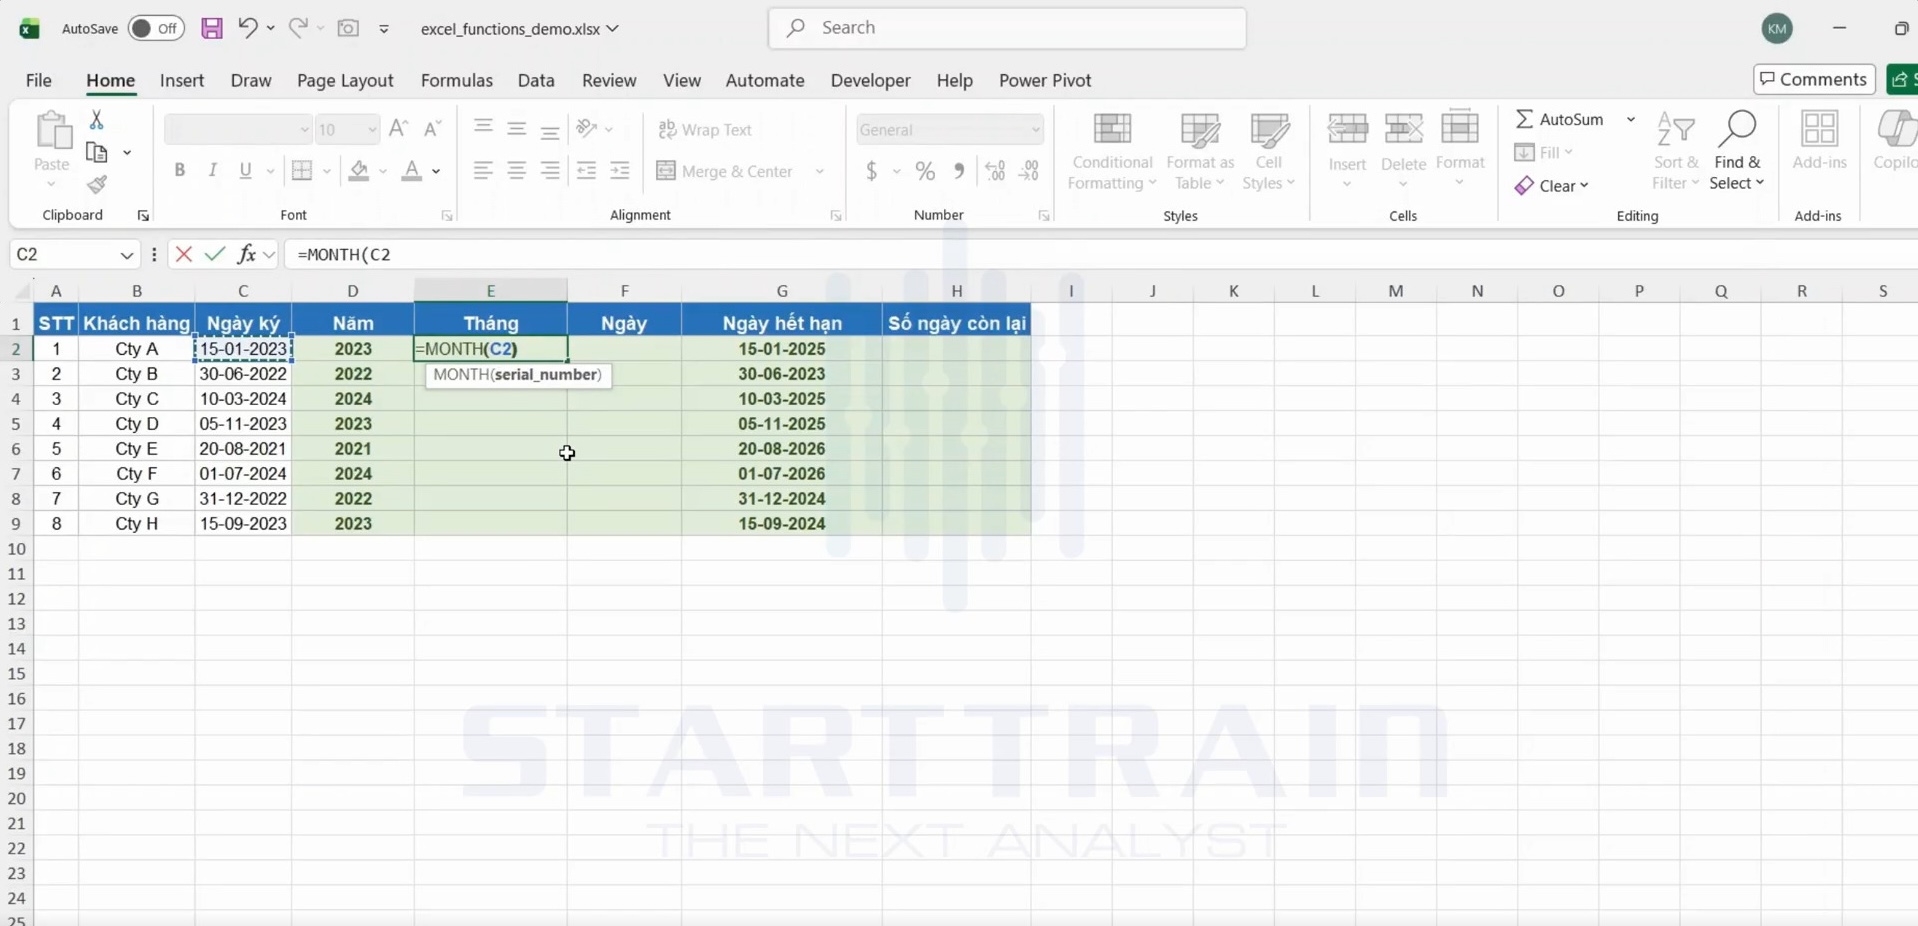The height and width of the screenshot is (926, 1918).
Task: Open Insert Function fx icon
Action: coord(246,254)
